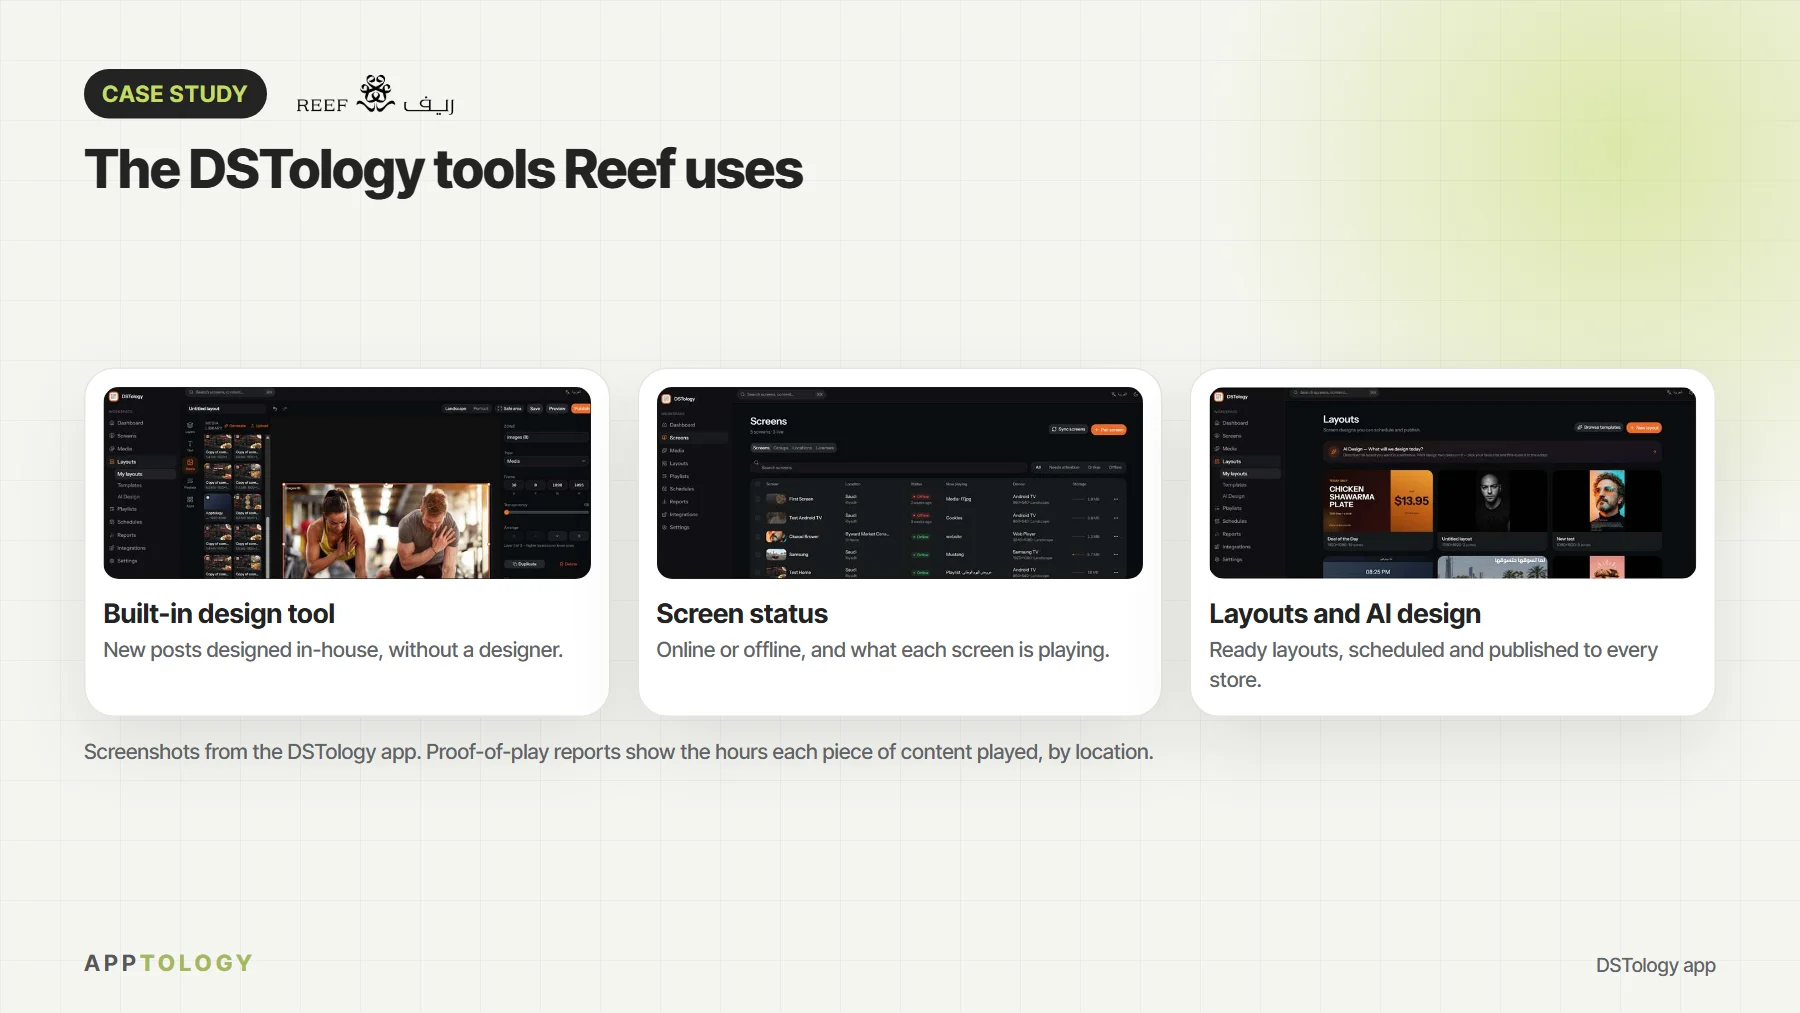
Task: Click the Sync screens button
Action: (1068, 429)
